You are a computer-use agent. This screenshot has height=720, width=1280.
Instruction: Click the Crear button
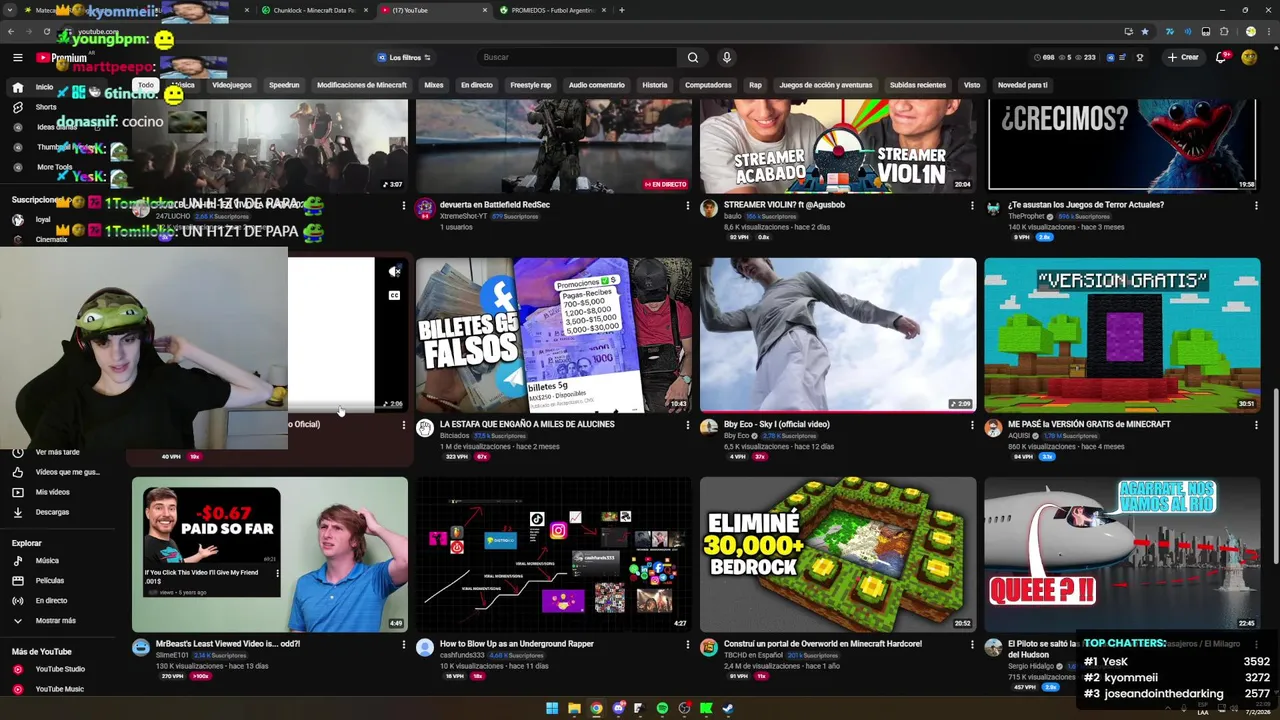coord(1182,57)
